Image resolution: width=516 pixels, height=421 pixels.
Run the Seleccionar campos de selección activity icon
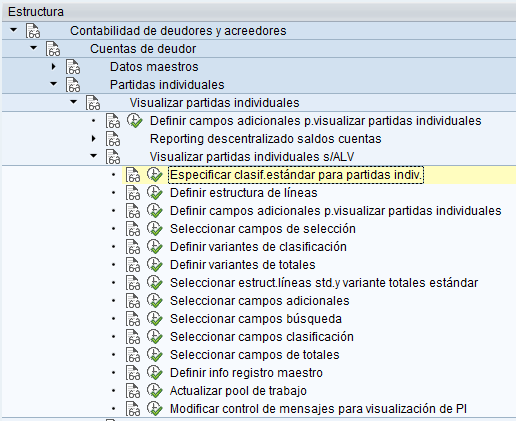point(155,229)
